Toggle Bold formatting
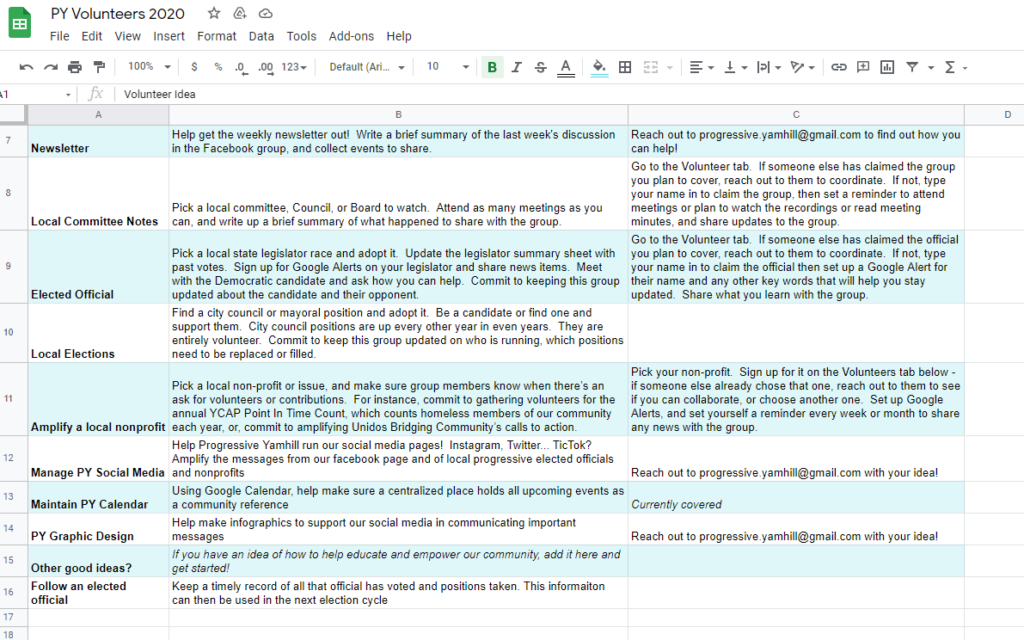This screenshot has height=640, width=1024. click(492, 67)
